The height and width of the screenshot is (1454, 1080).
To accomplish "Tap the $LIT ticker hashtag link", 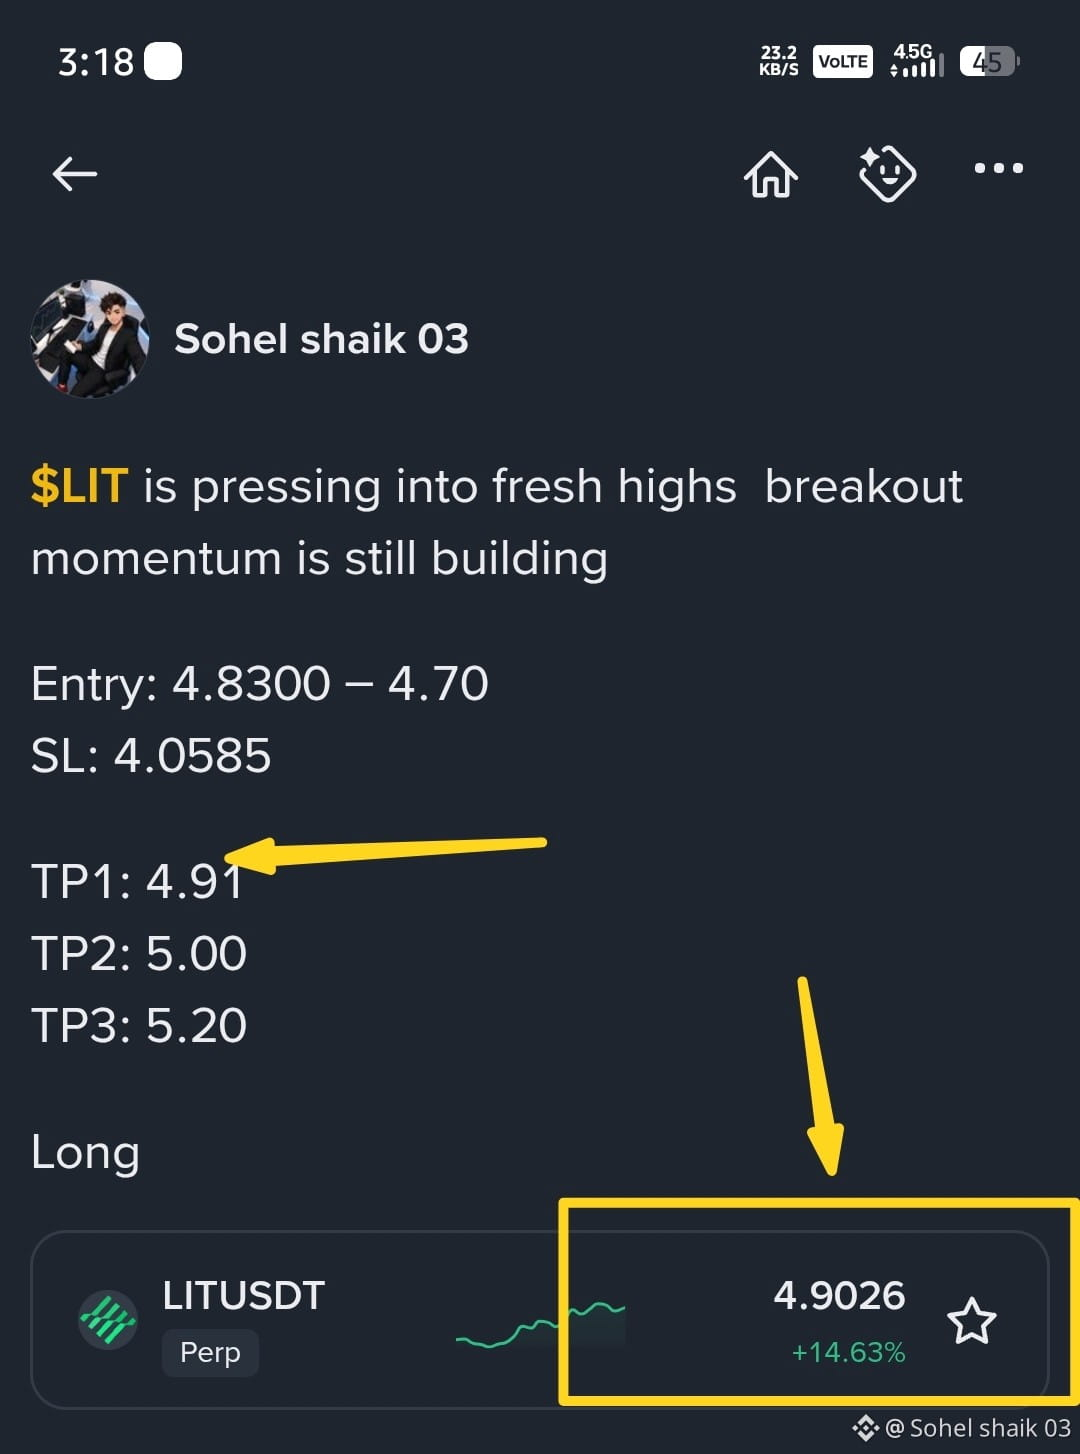I will coord(79,486).
